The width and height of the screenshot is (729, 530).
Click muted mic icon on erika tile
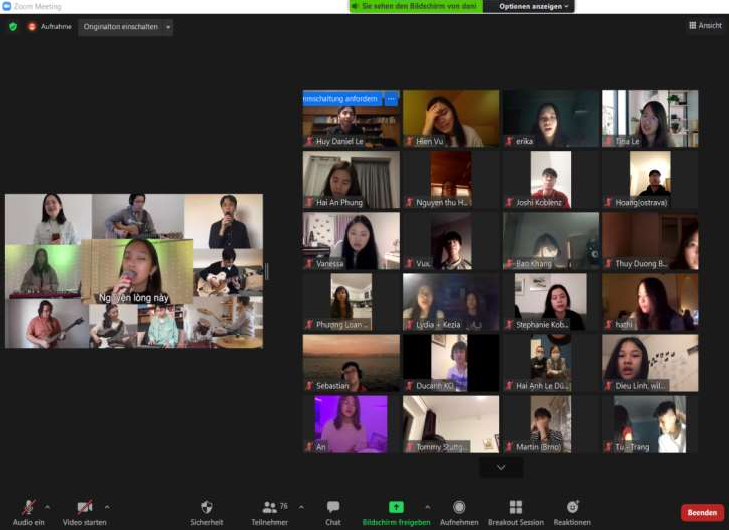509,141
